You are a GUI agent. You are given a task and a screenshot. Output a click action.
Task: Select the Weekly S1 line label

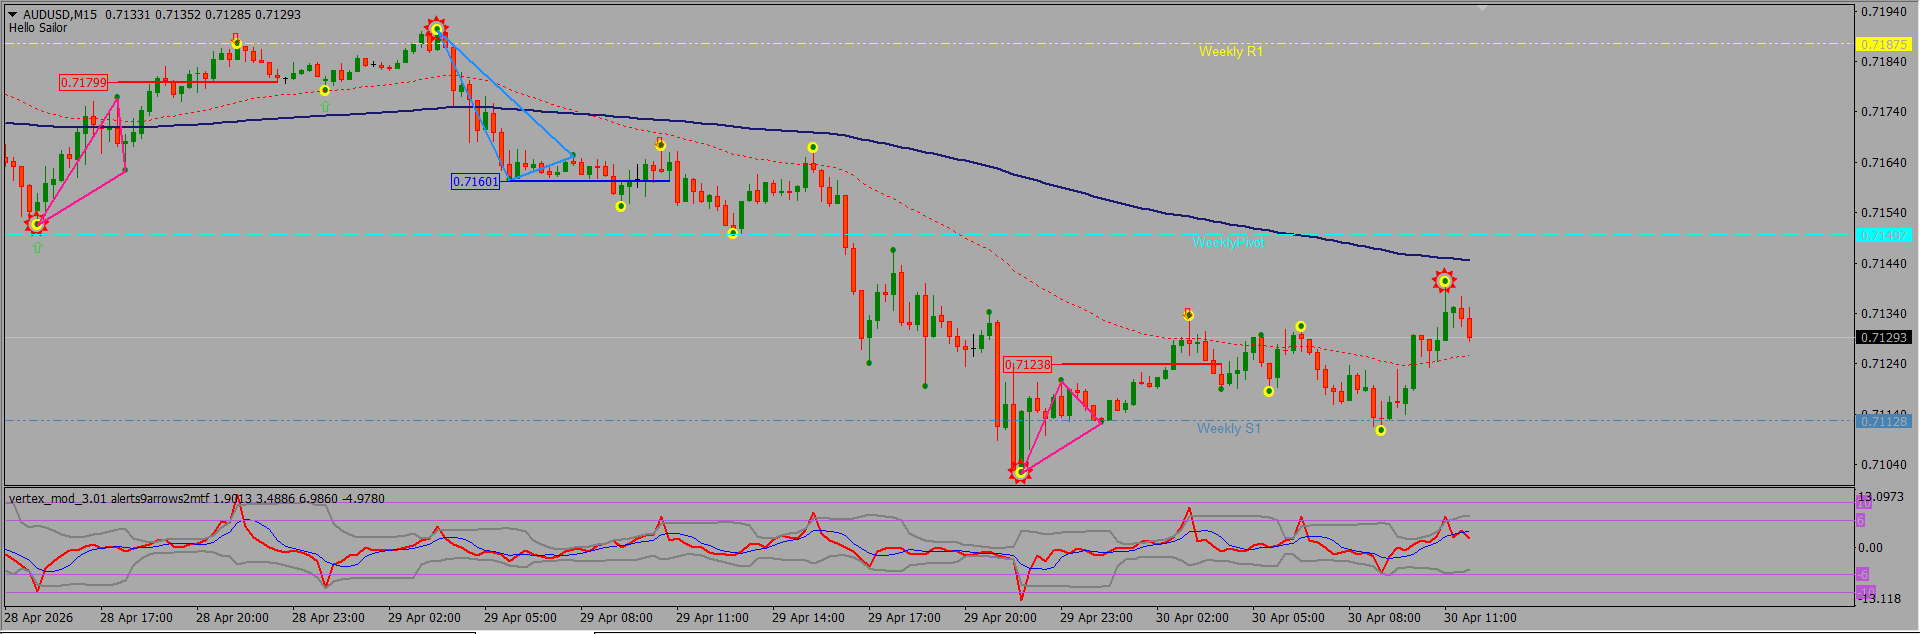pos(1229,428)
